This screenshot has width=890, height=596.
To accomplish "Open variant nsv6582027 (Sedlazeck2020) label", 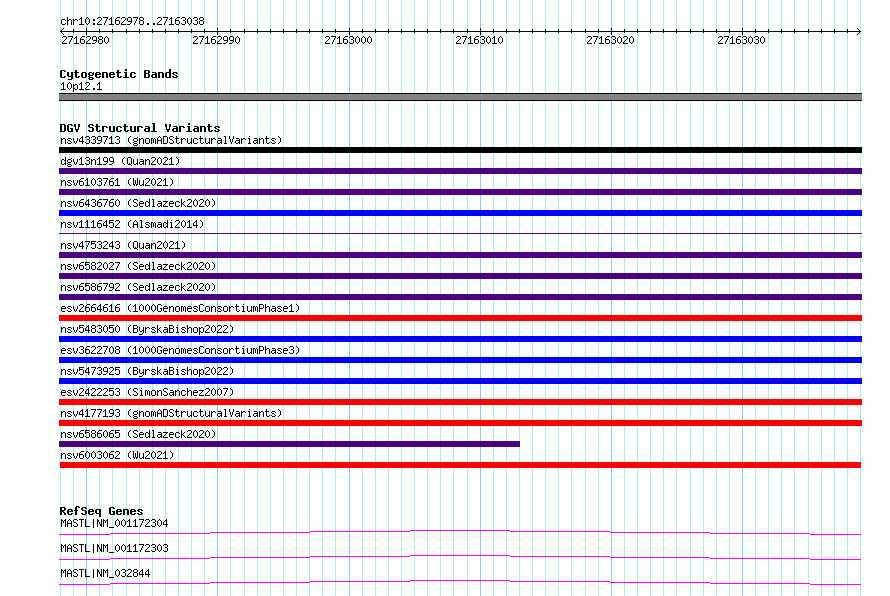I will click(x=138, y=266).
